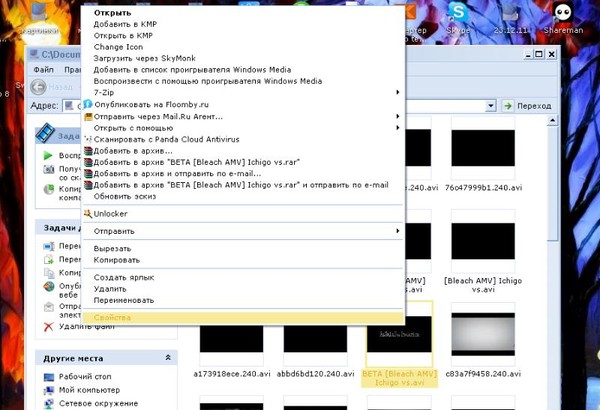
Task: Open Картинки desktop folder icon
Action: pyautogui.click(x=40, y=17)
